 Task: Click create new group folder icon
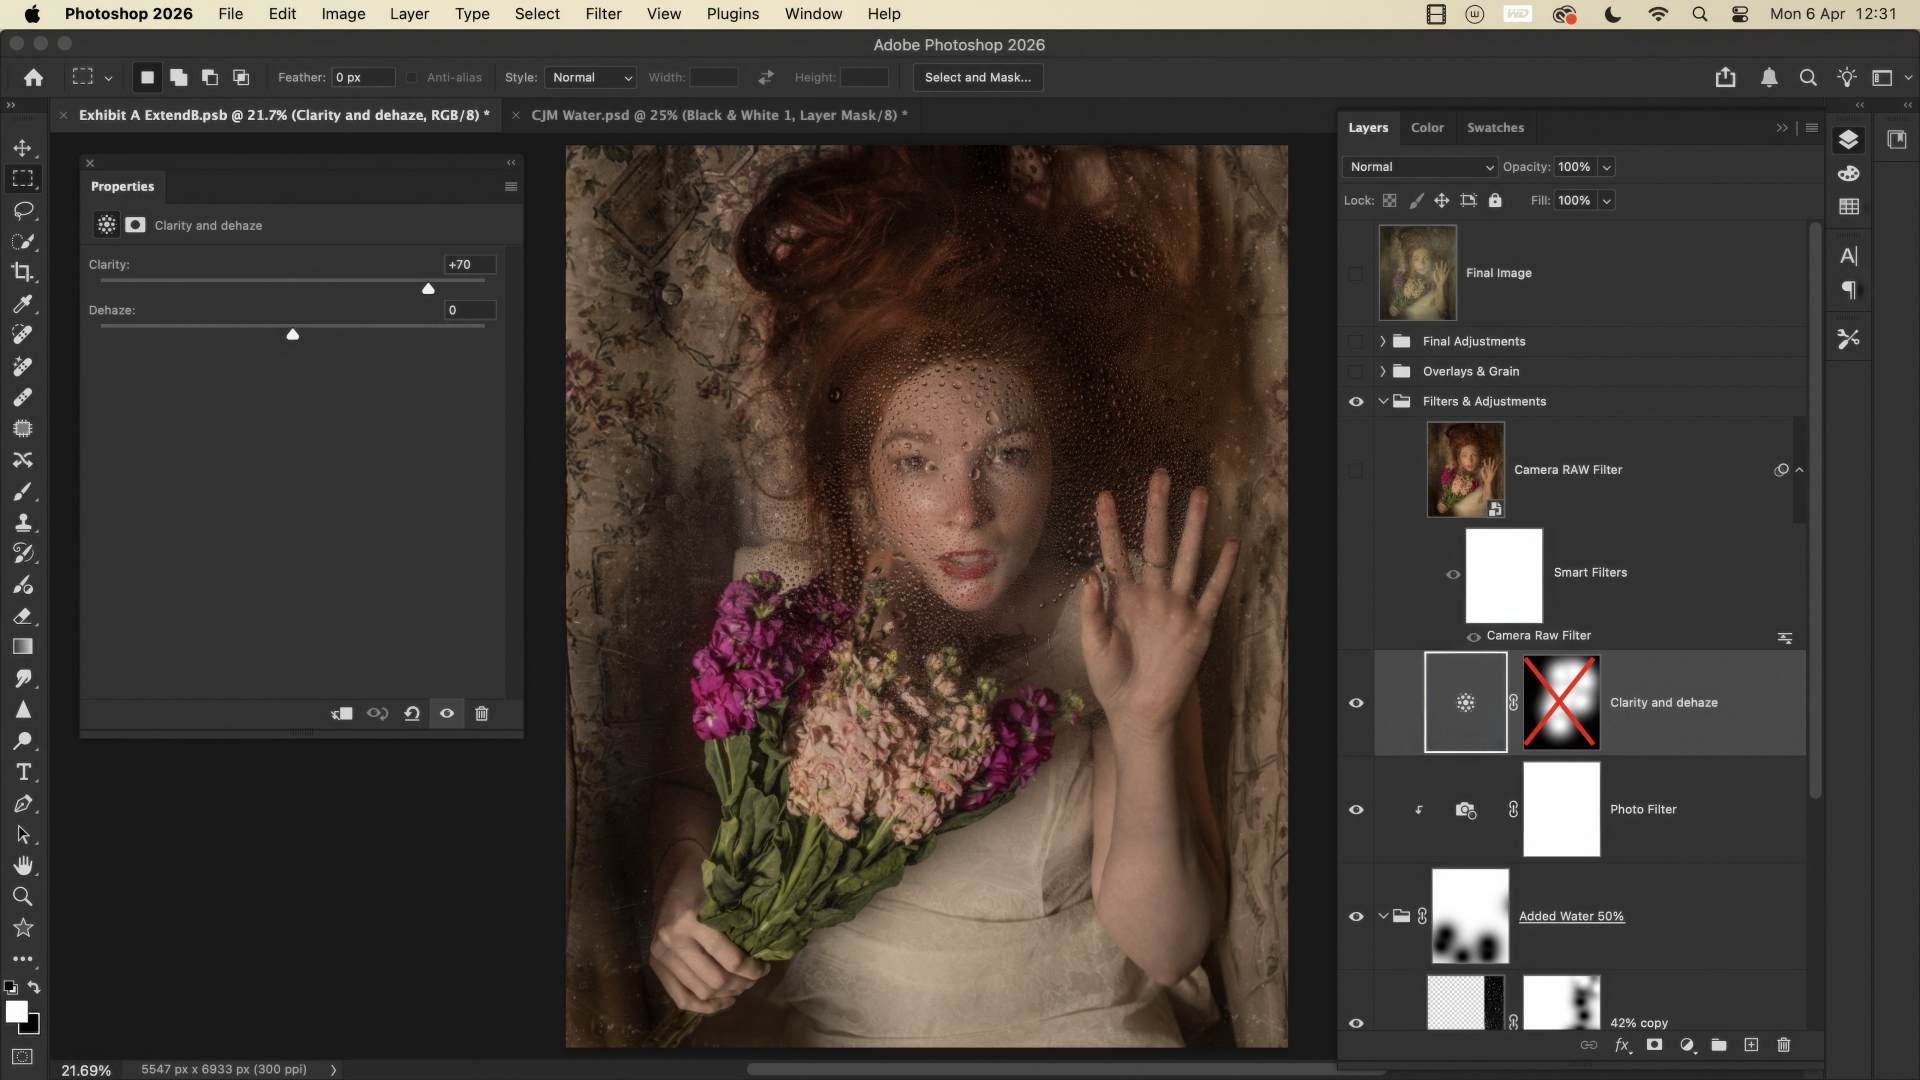1719,1045
